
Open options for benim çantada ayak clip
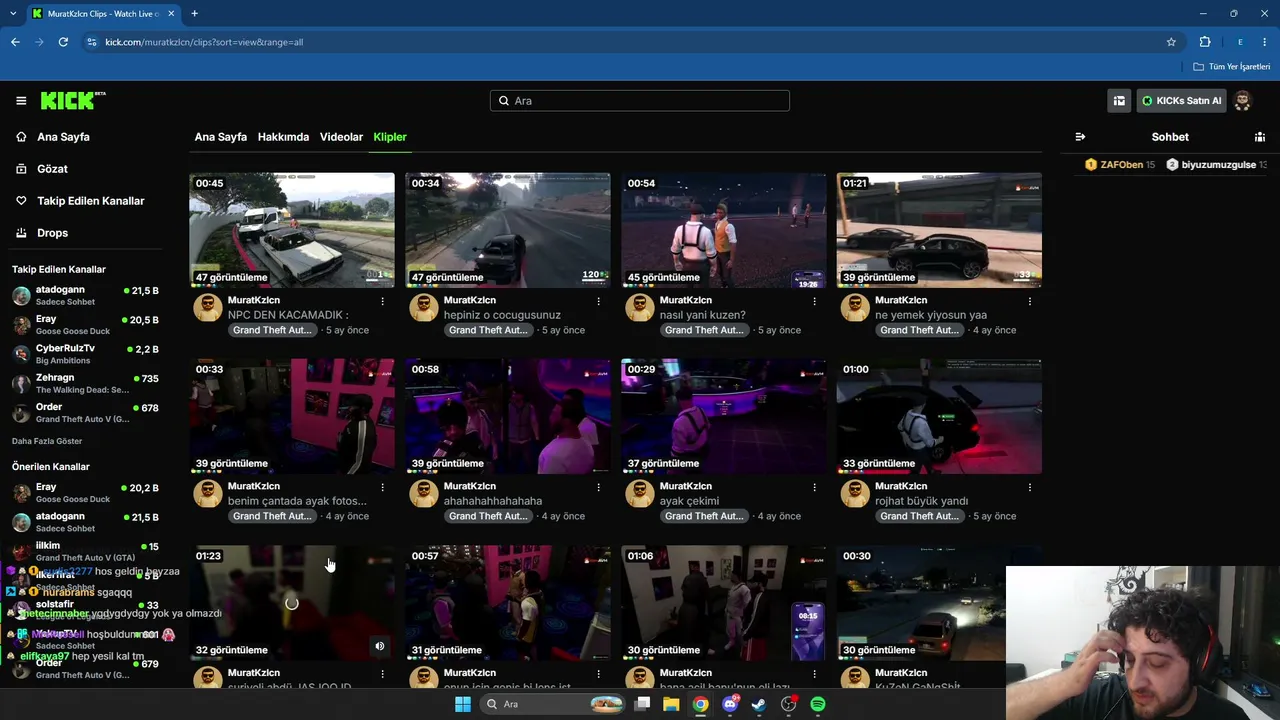pos(382,487)
